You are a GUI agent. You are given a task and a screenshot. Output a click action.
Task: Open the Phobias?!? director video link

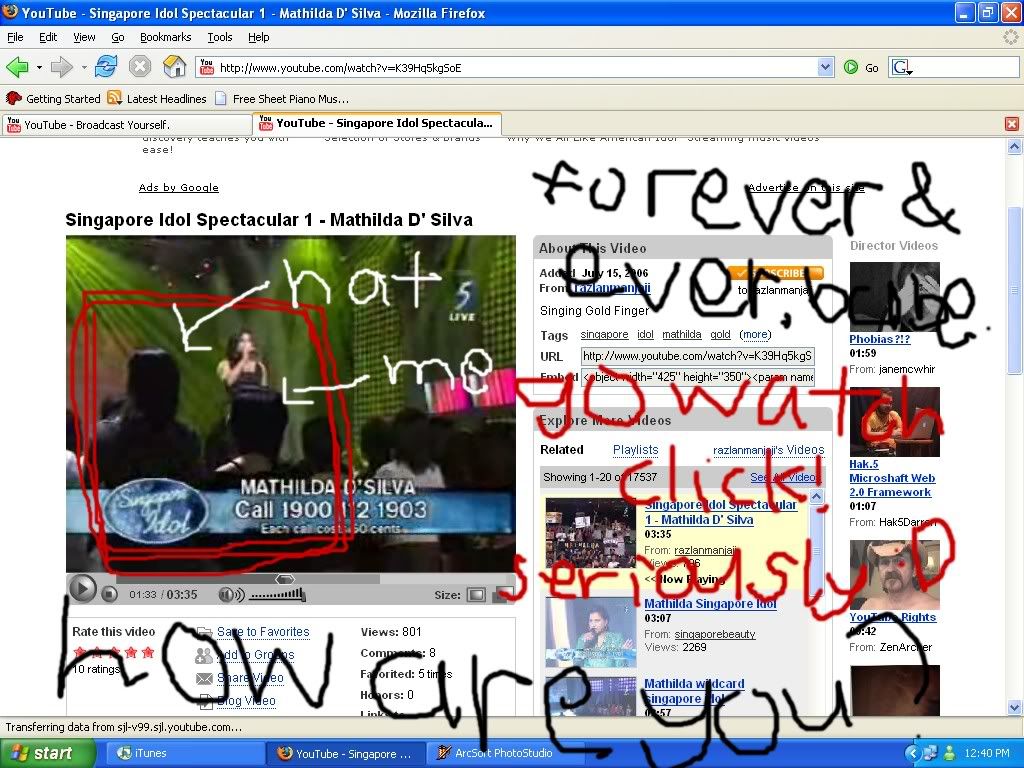(x=880, y=339)
